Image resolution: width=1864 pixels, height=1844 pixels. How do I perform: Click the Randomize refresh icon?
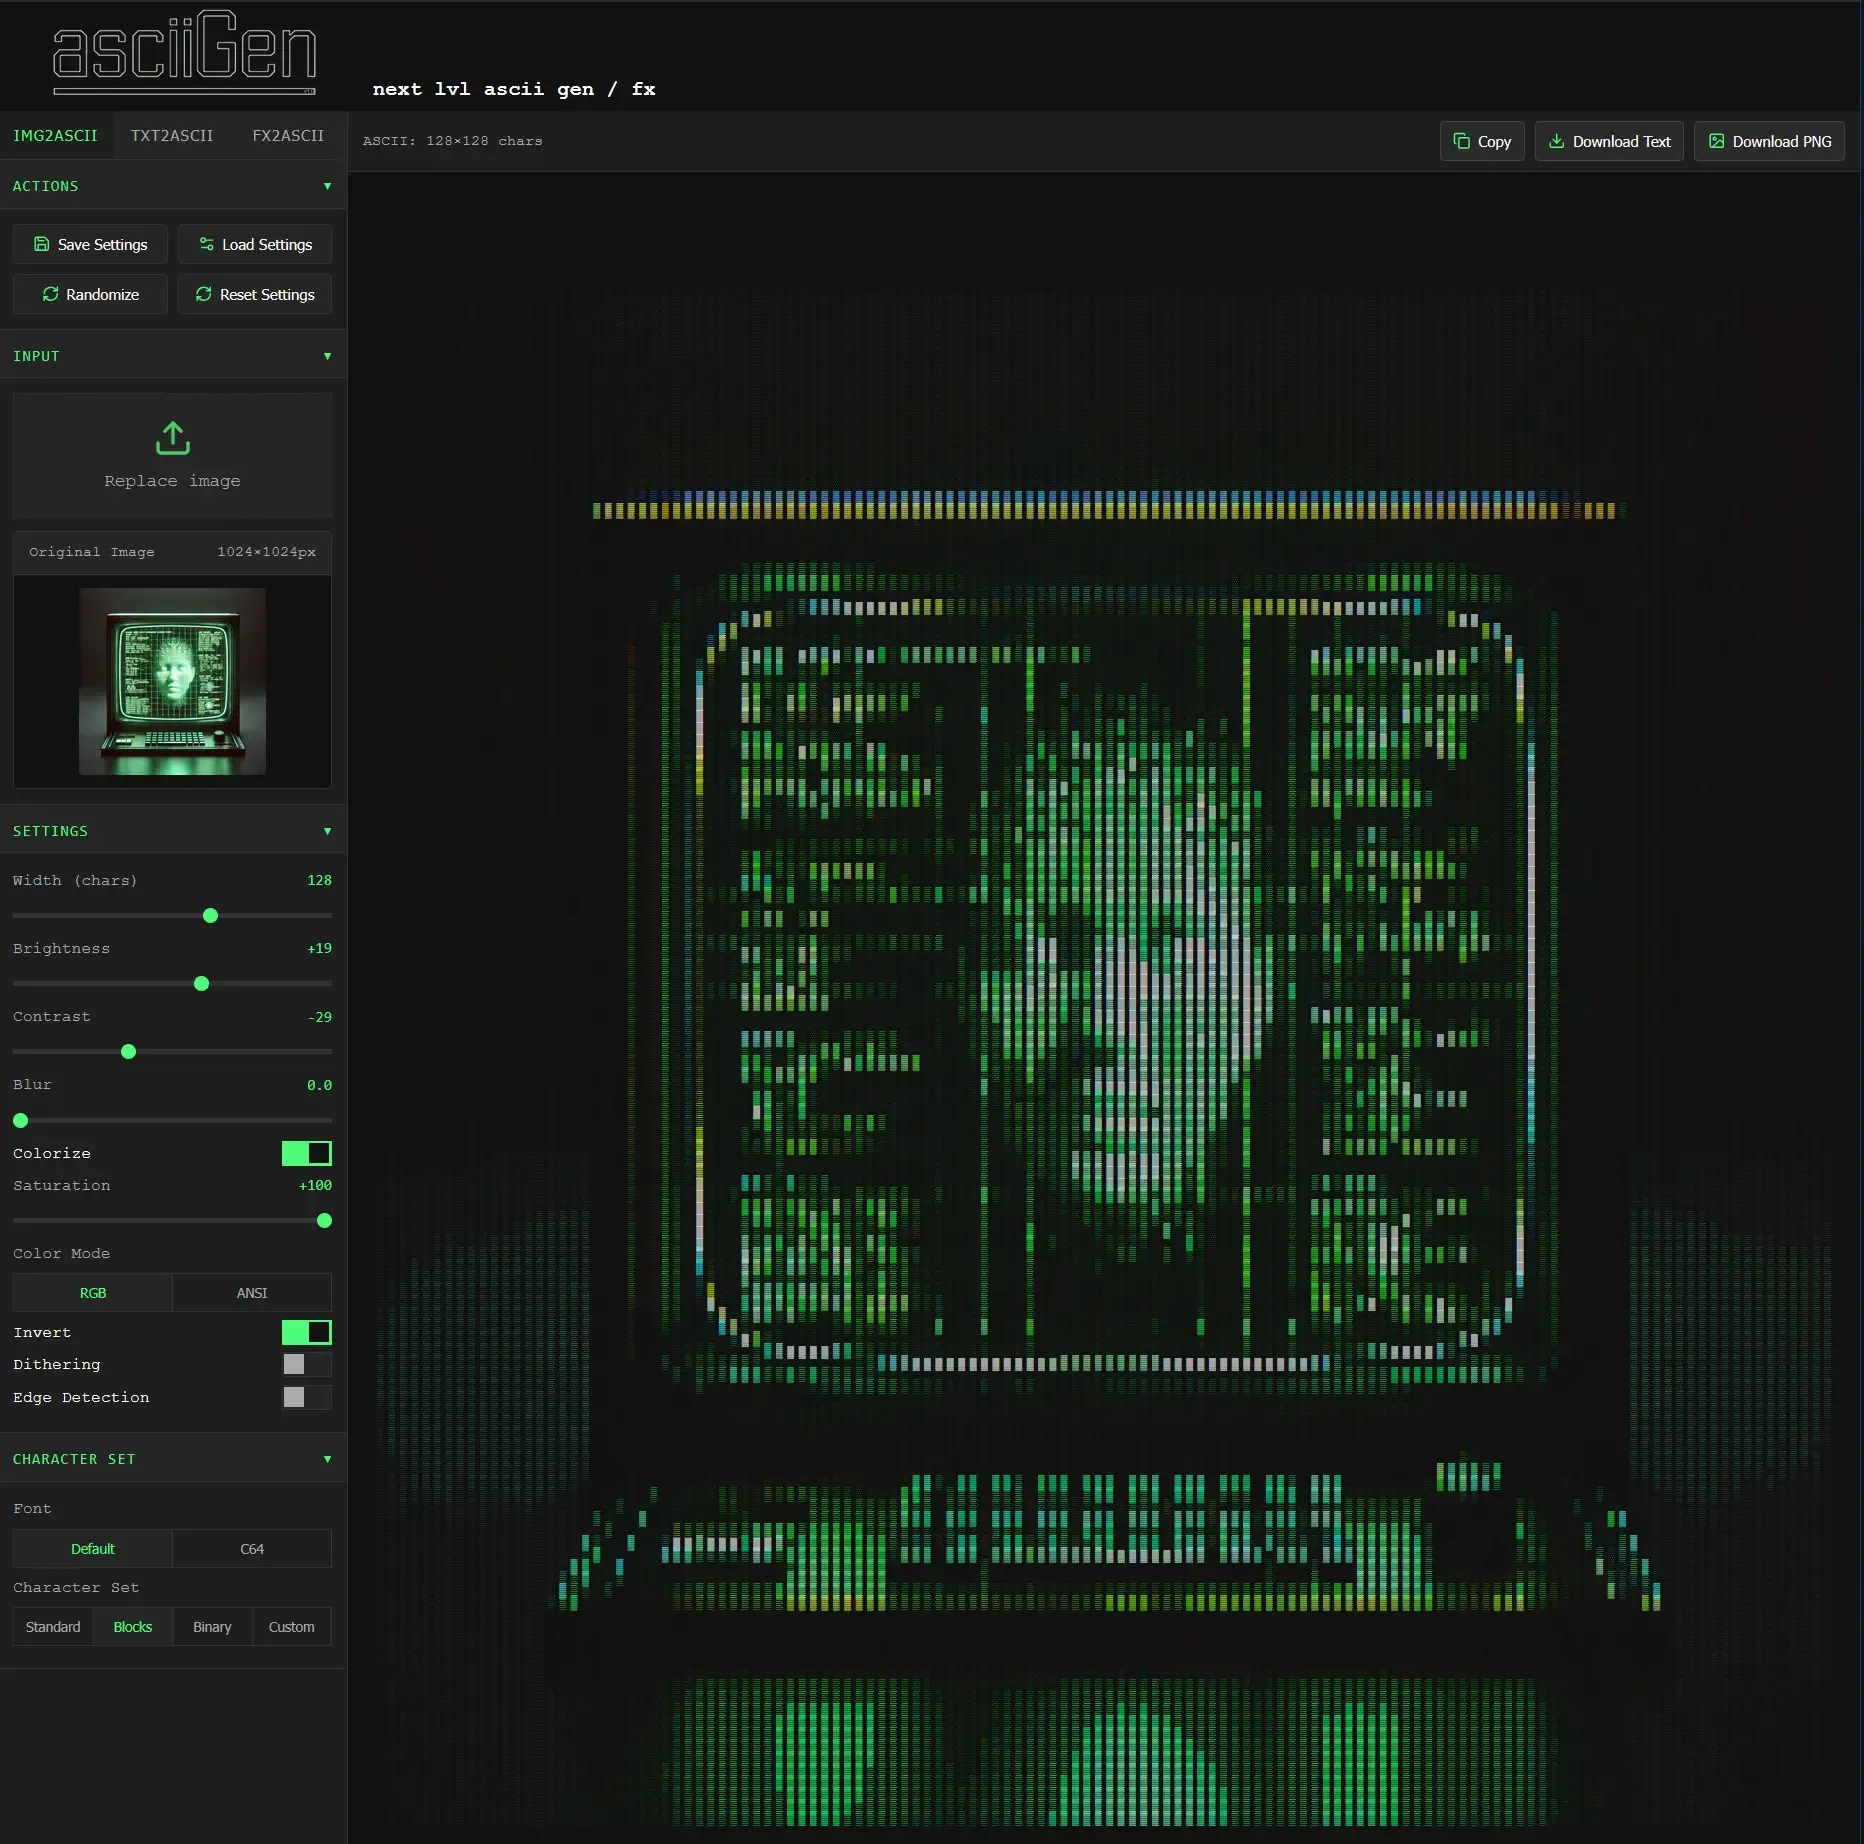tap(50, 294)
